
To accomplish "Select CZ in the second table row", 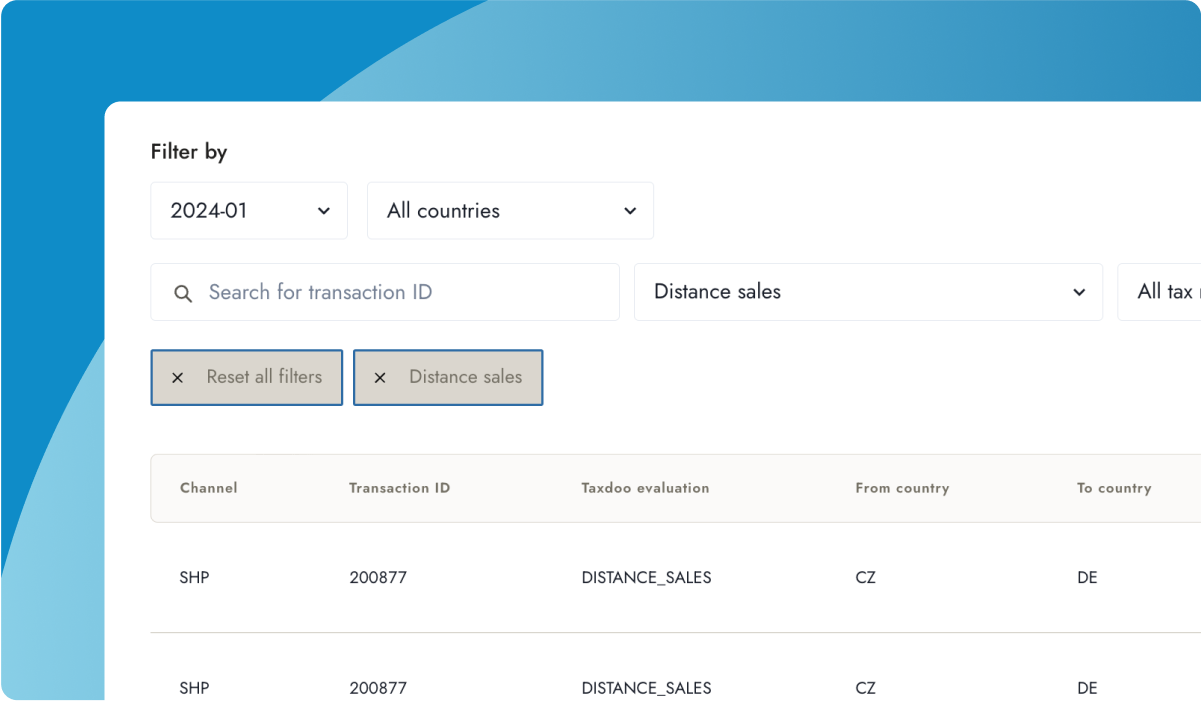I will tap(866, 688).
